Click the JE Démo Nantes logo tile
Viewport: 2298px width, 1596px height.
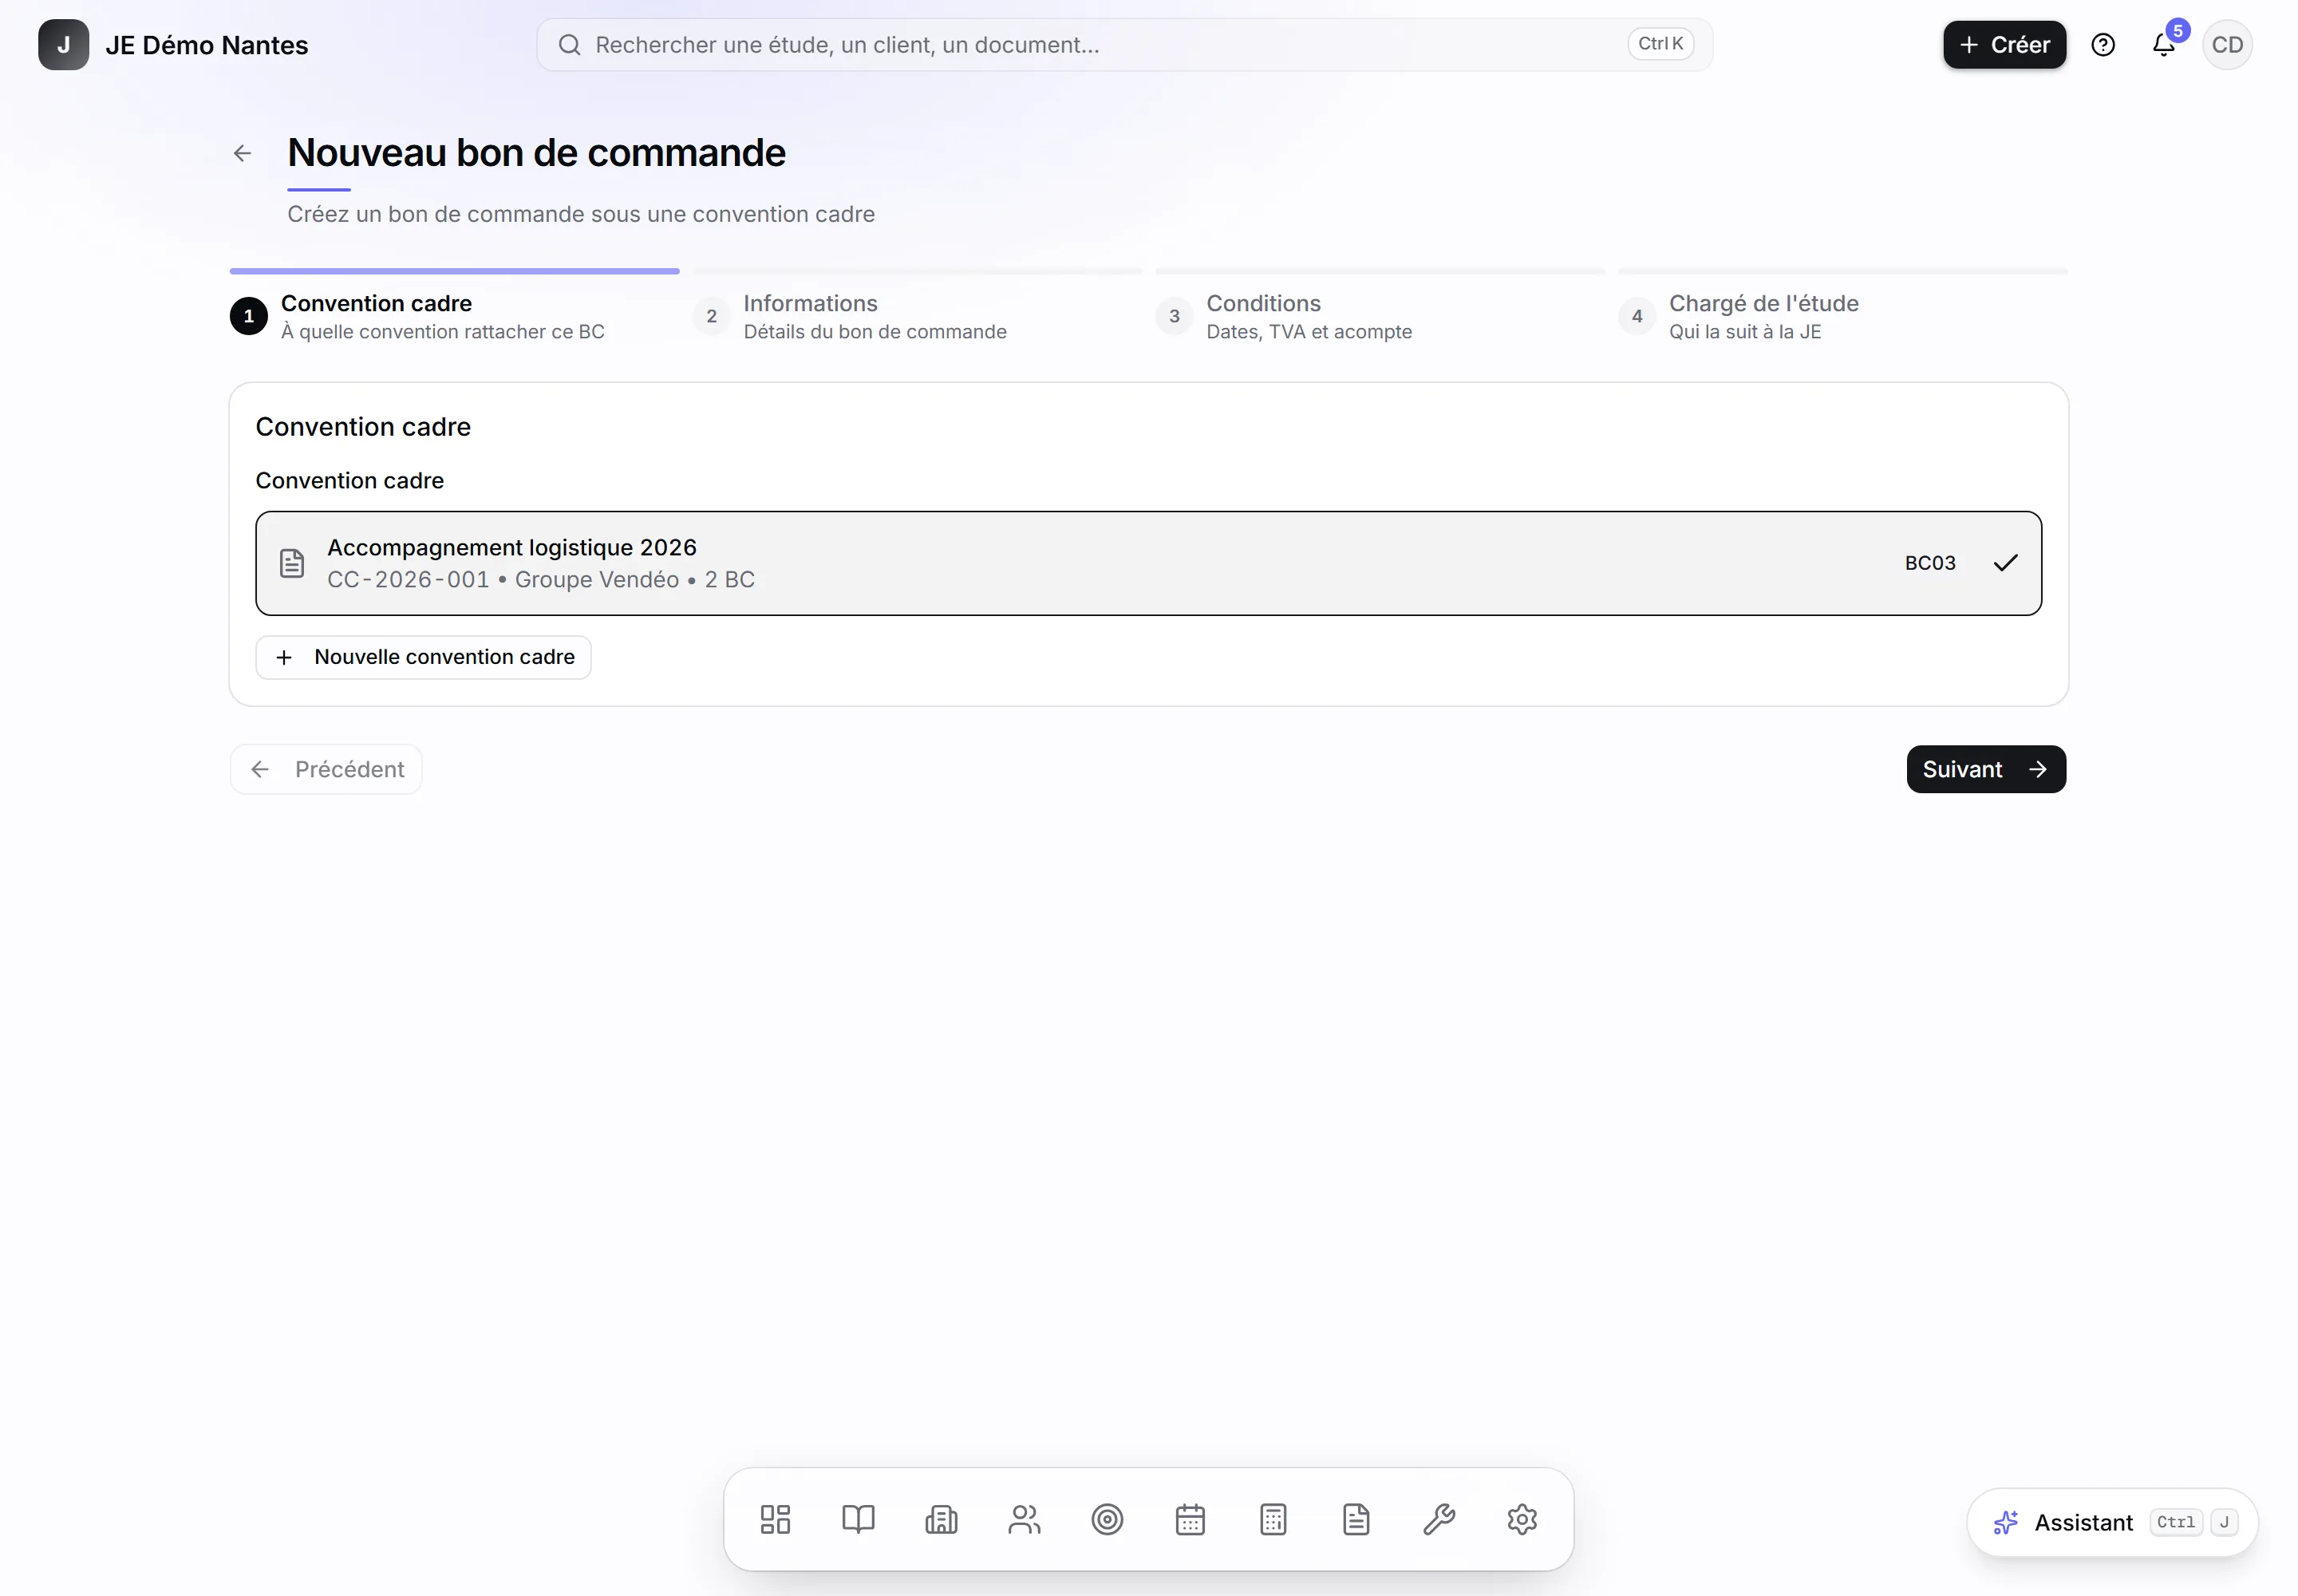pyautogui.click(x=63, y=45)
